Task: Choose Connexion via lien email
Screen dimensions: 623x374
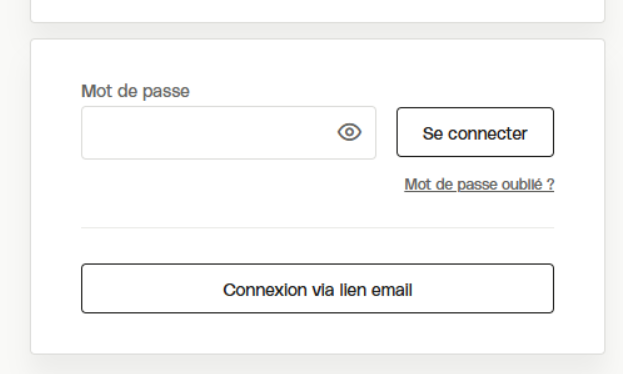Action: click(x=317, y=289)
